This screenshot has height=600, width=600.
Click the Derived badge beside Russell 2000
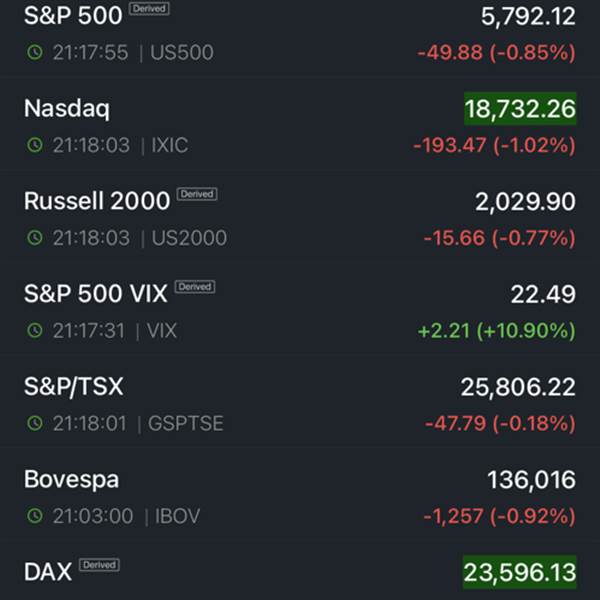(x=197, y=194)
